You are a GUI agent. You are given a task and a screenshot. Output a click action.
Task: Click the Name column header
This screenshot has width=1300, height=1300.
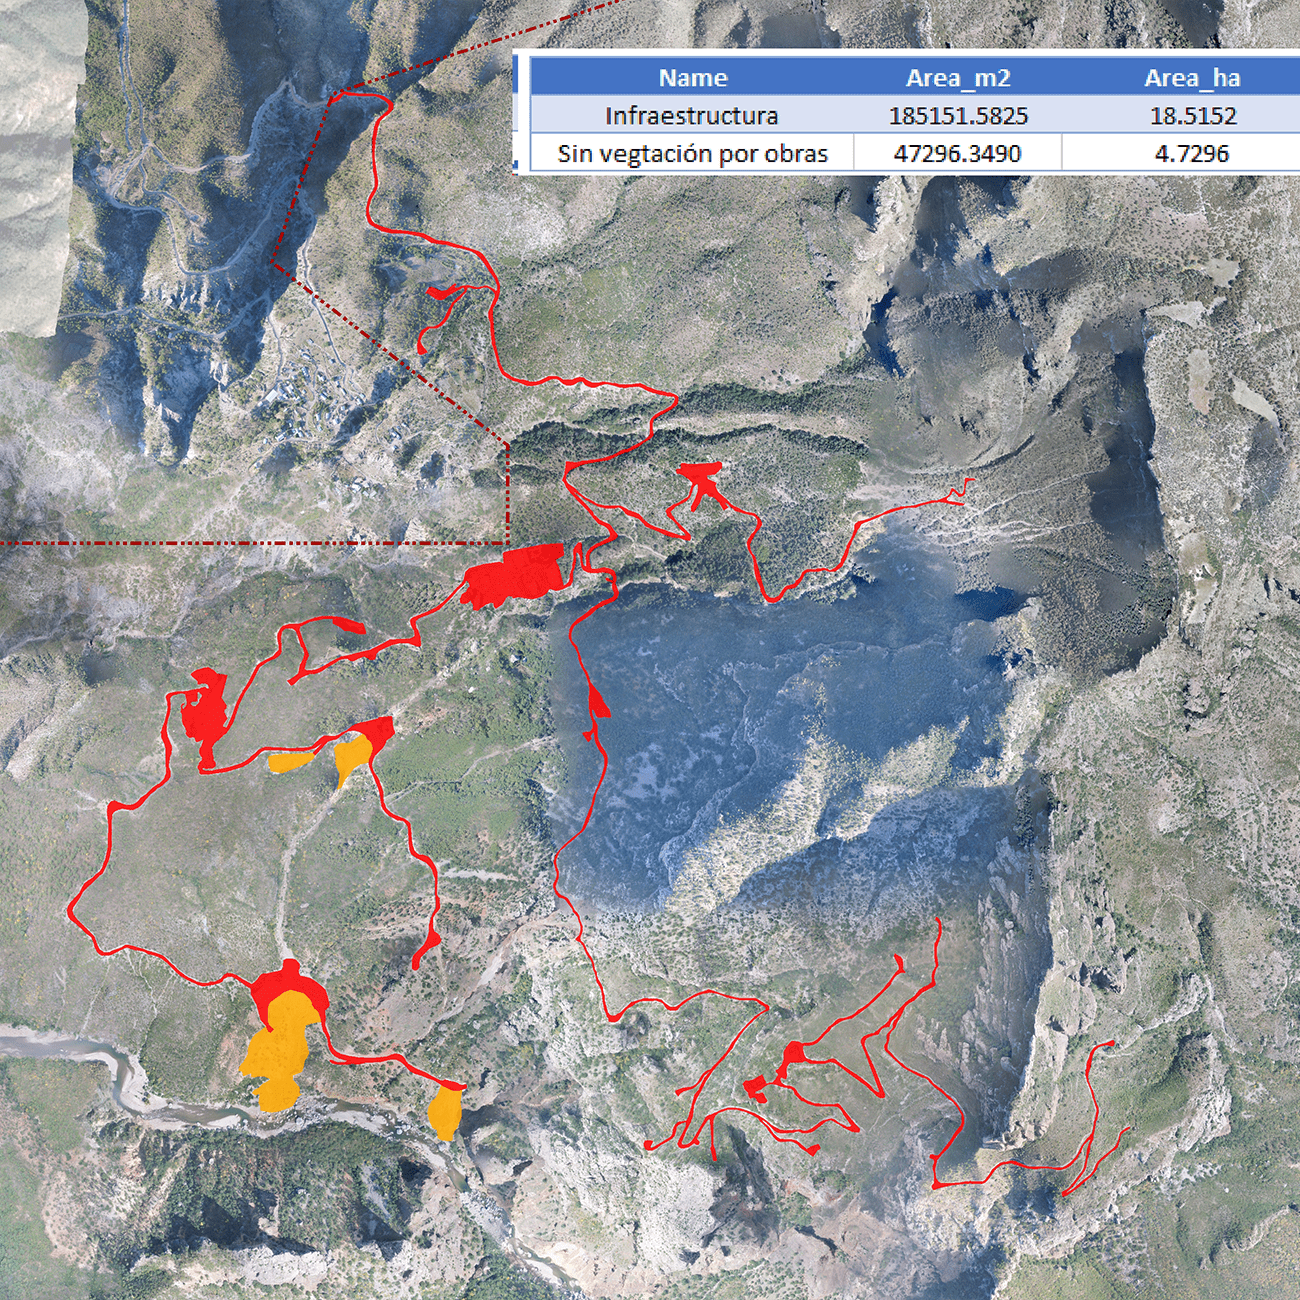(x=692, y=78)
